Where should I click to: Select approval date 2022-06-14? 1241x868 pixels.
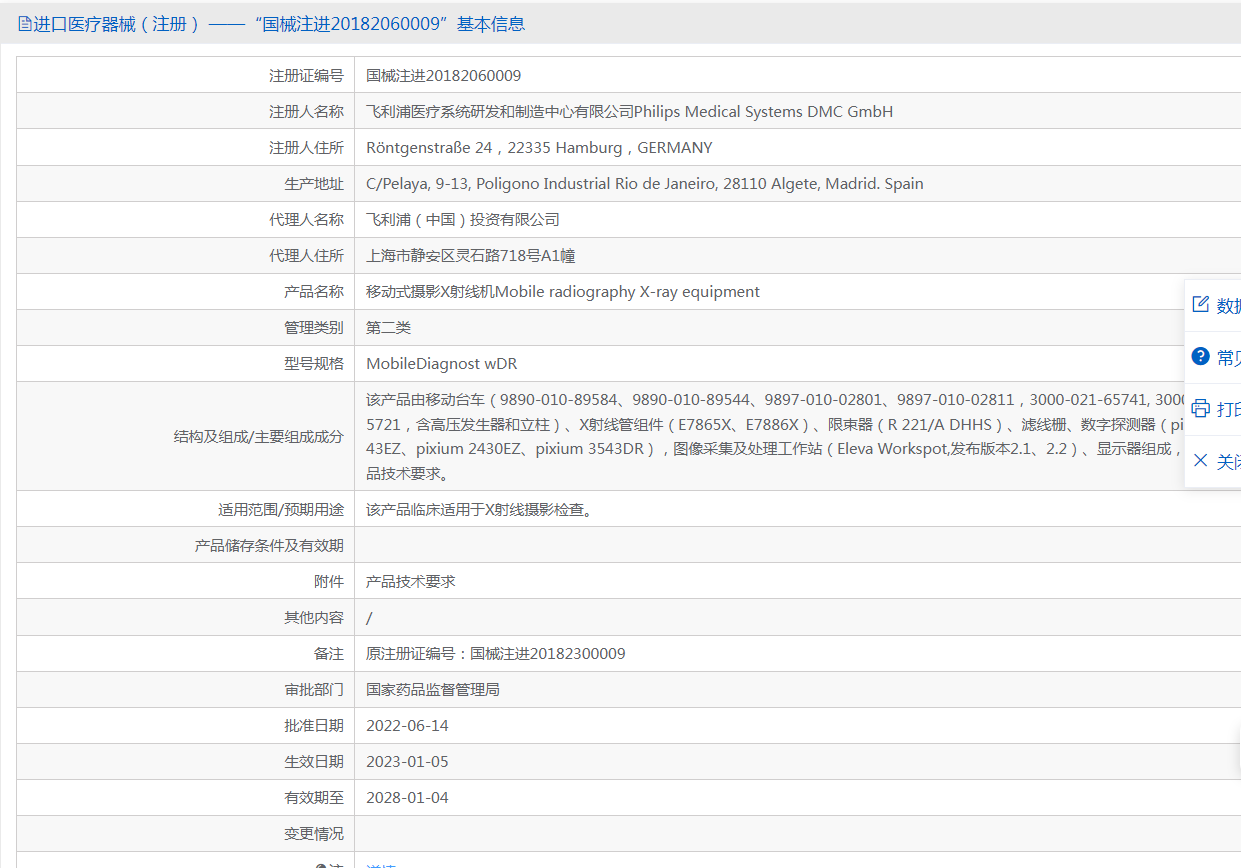point(408,725)
